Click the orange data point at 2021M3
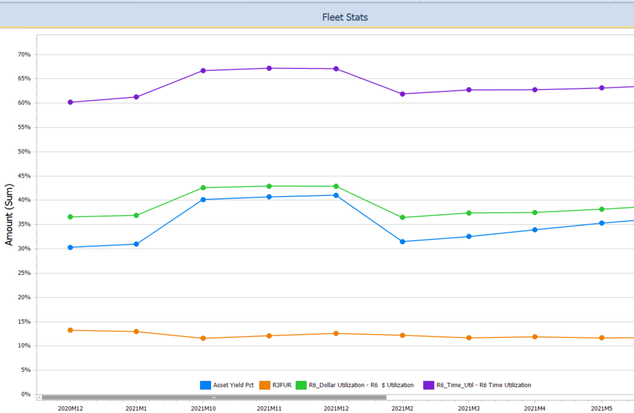634x413 pixels. (x=469, y=338)
